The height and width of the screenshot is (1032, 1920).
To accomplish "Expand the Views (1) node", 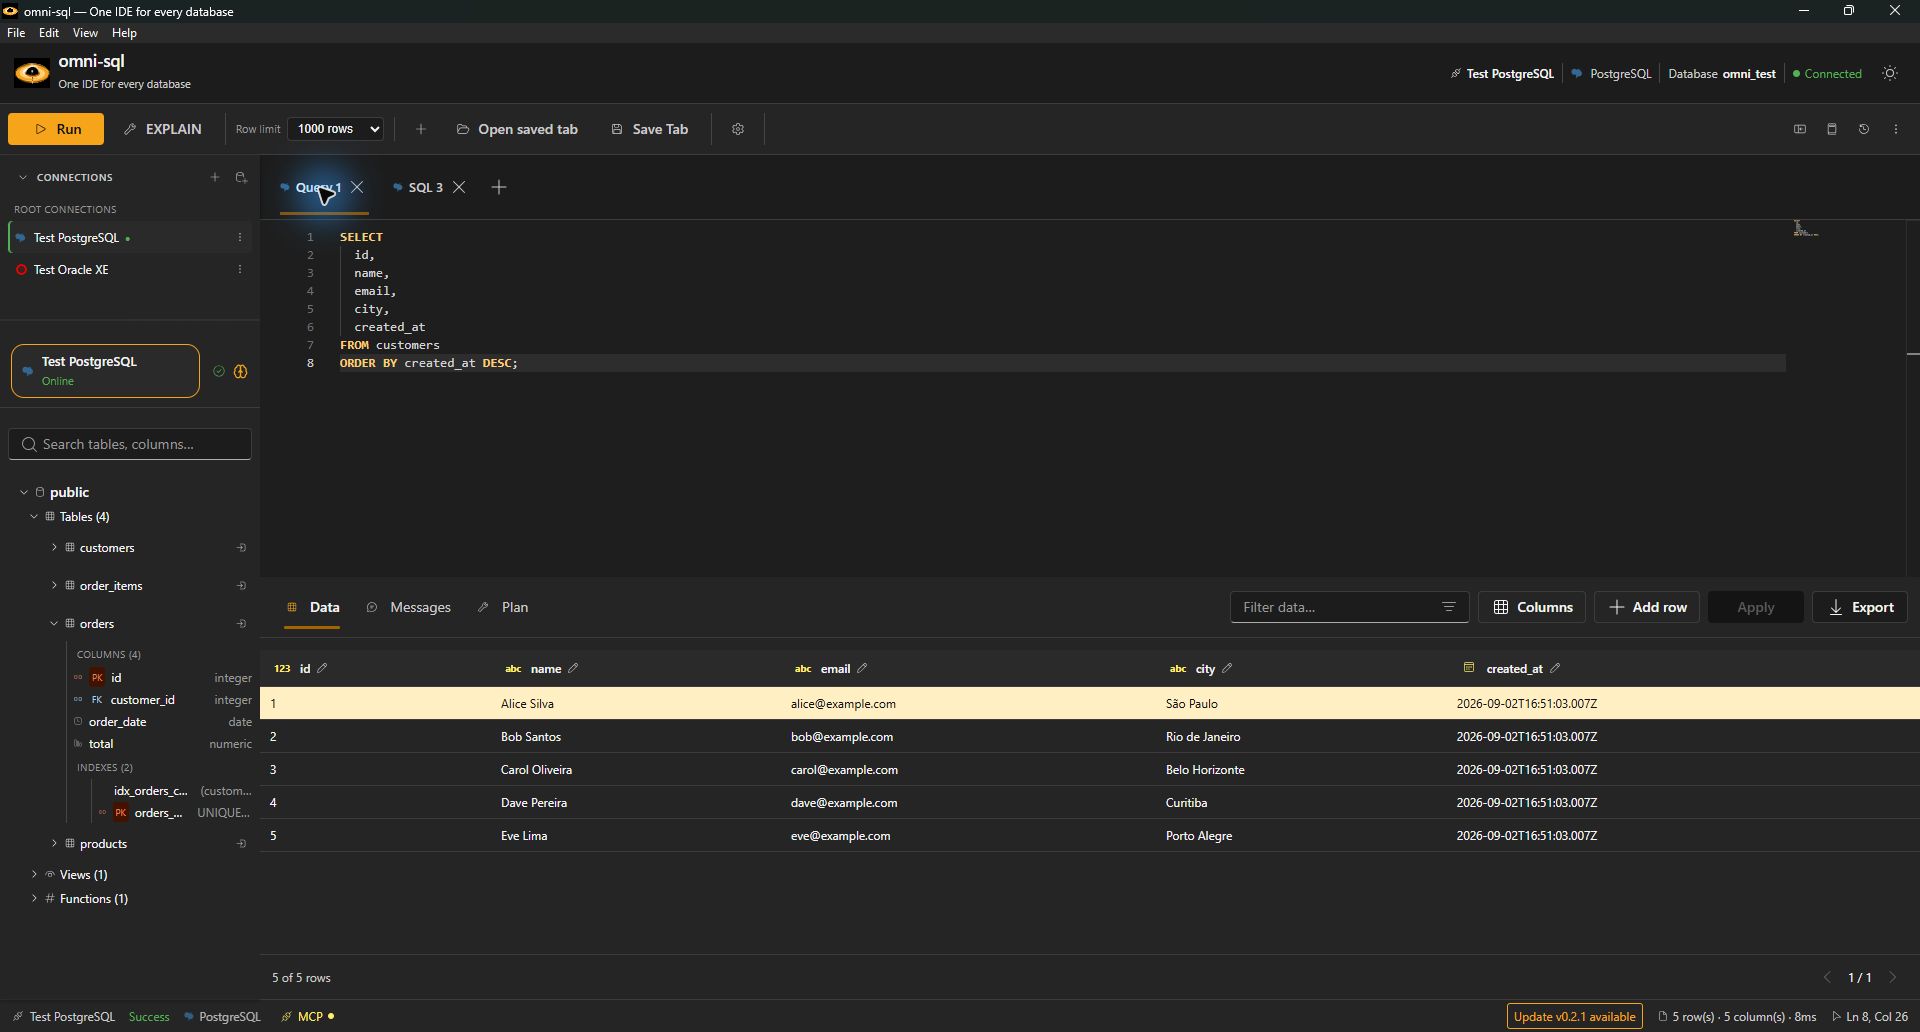I will click(34, 874).
